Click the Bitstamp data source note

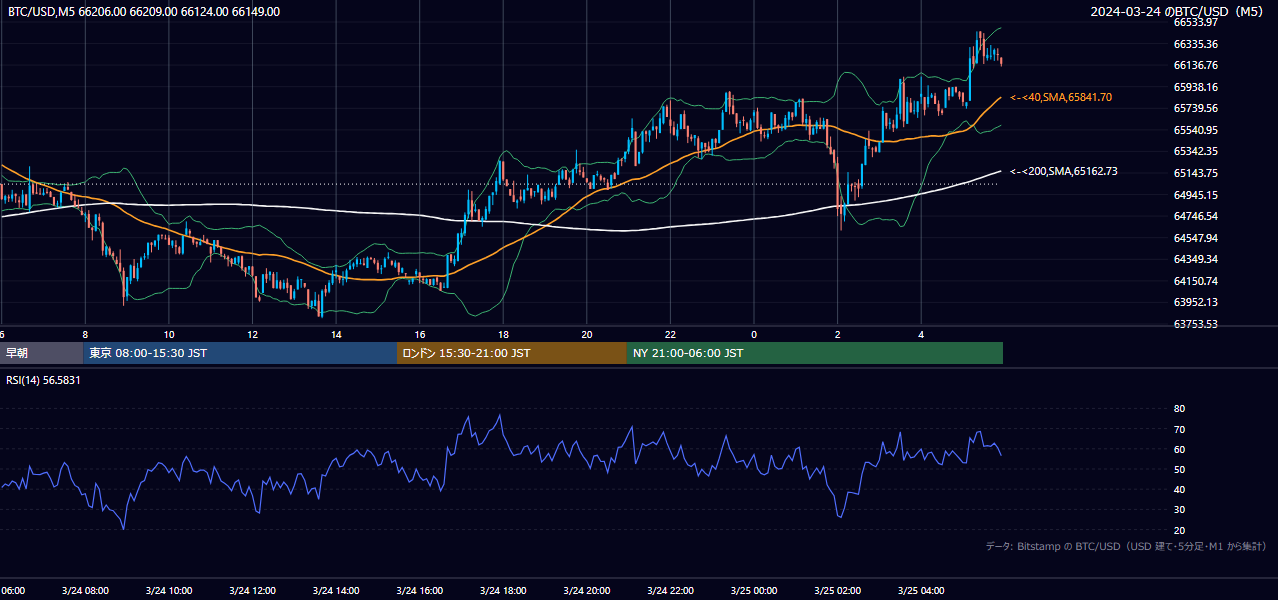pyautogui.click(x=1126, y=547)
